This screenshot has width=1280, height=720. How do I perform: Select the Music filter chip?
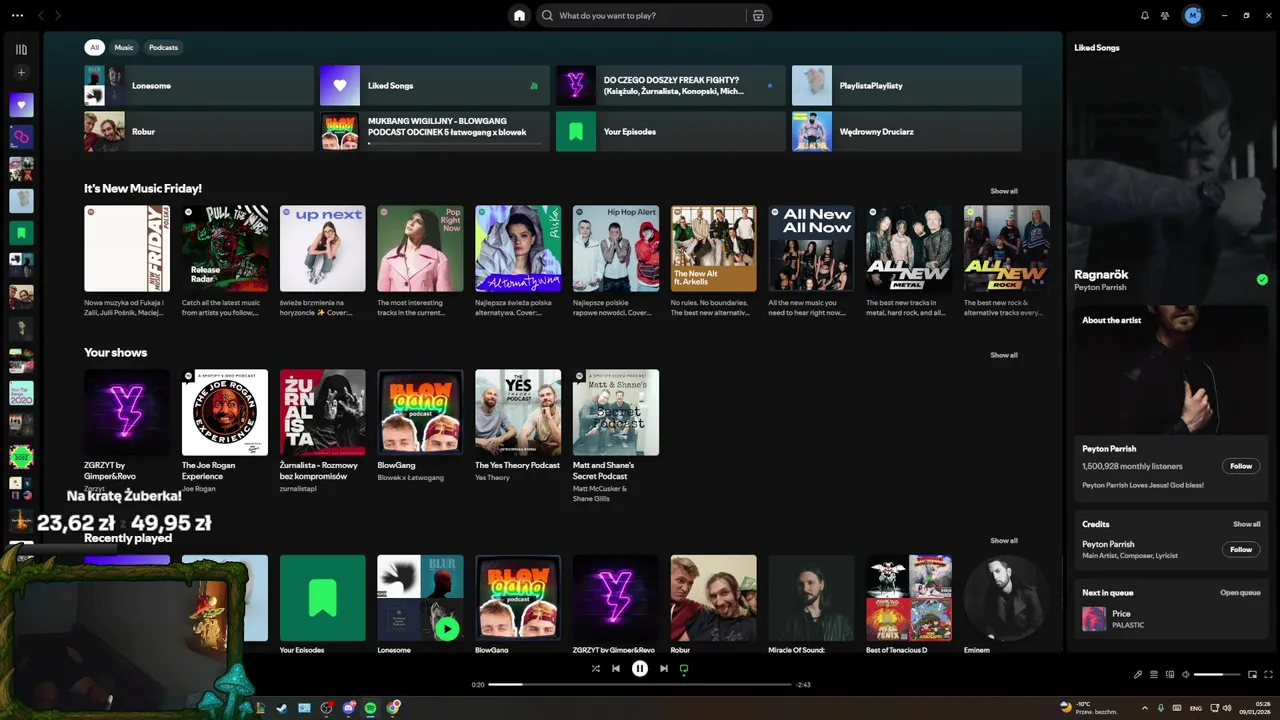pyautogui.click(x=124, y=47)
